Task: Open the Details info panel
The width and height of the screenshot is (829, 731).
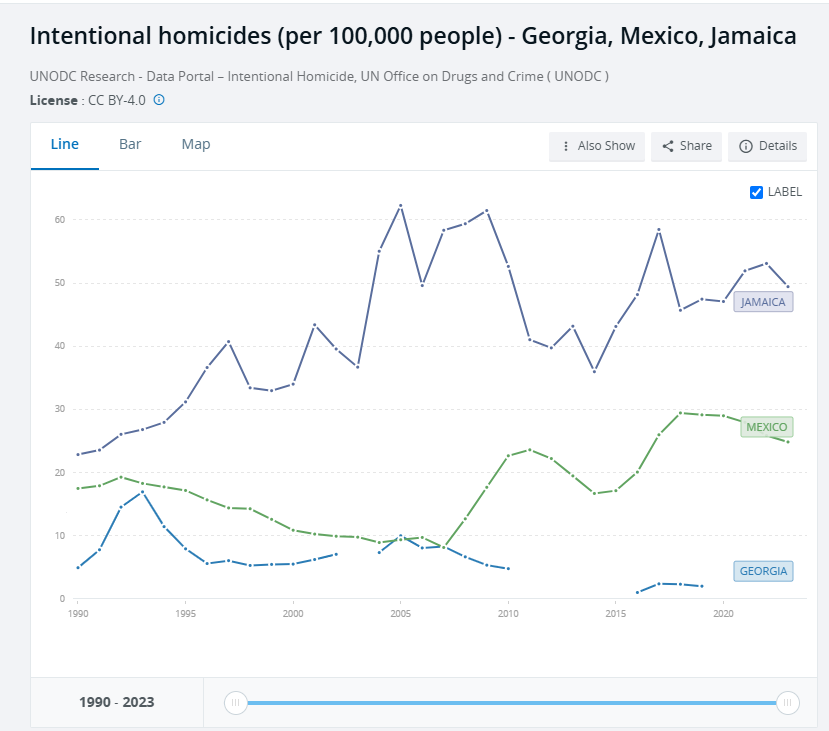Action: [767, 146]
